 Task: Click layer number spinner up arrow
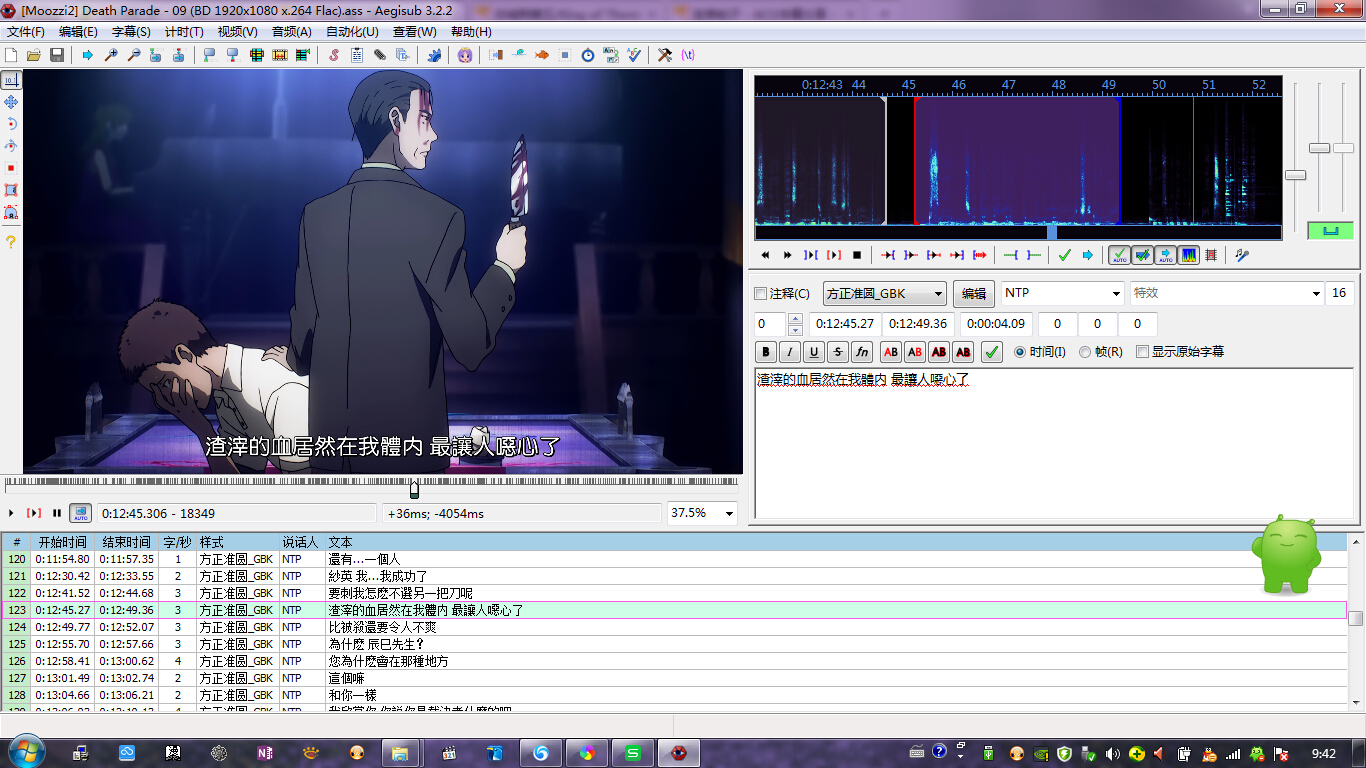click(x=796, y=319)
